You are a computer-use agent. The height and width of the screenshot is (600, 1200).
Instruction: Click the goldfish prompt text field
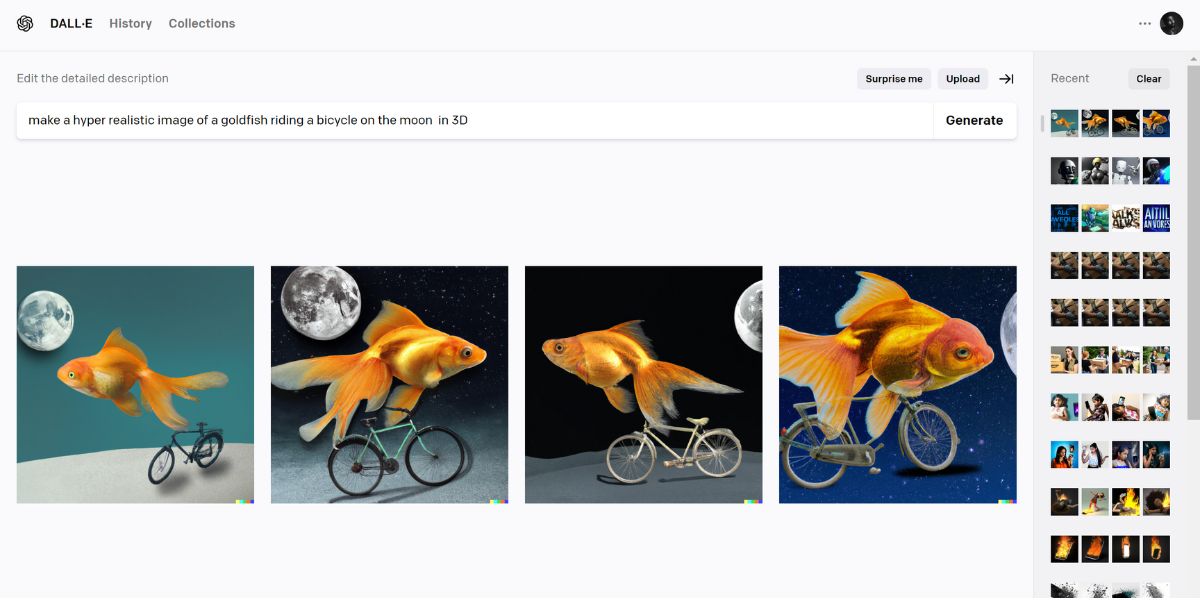tap(475, 121)
